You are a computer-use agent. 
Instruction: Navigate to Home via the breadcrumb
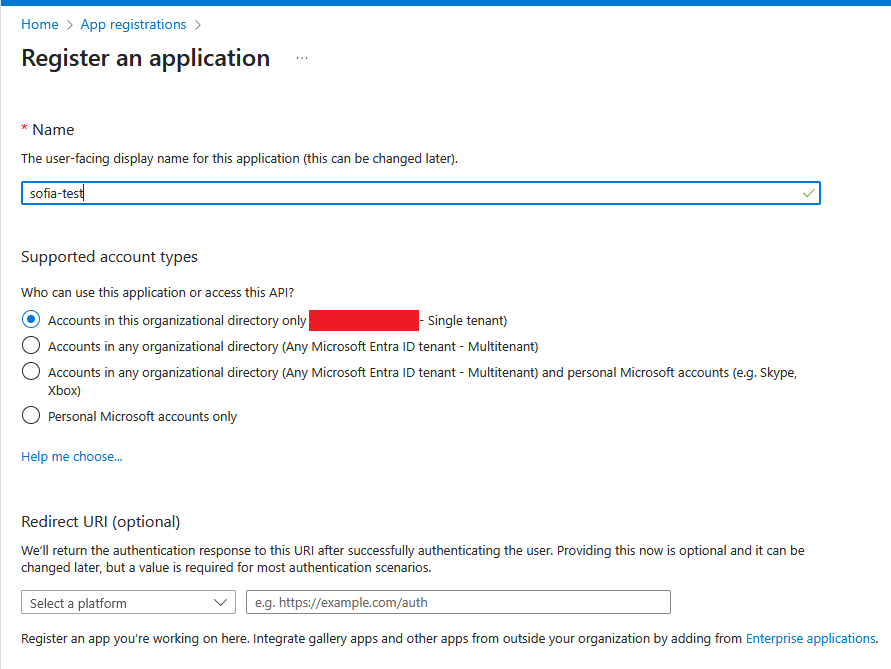pyautogui.click(x=39, y=24)
